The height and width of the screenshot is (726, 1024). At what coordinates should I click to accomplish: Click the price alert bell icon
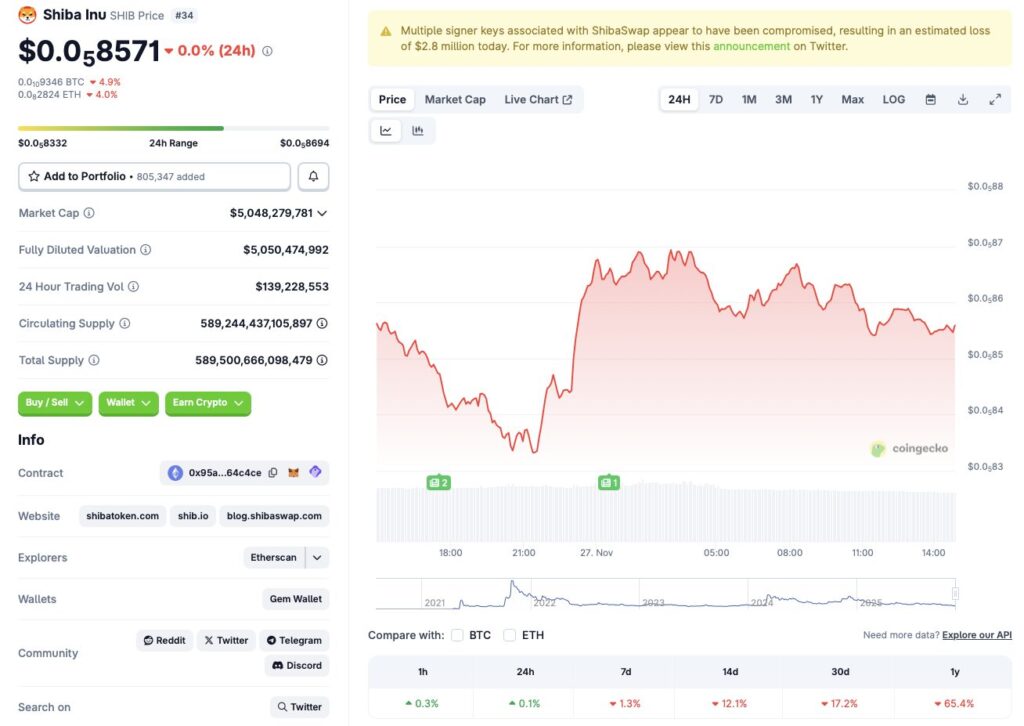click(x=313, y=176)
